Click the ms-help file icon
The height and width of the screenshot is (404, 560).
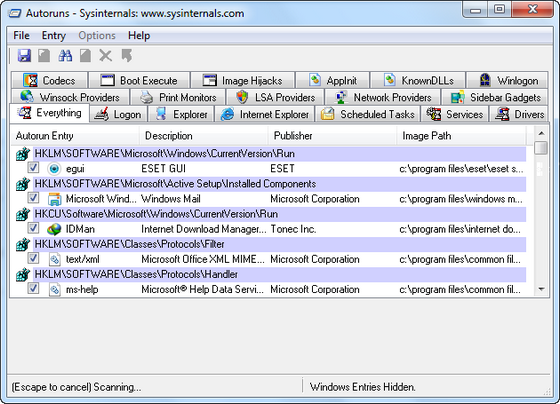(x=54, y=289)
